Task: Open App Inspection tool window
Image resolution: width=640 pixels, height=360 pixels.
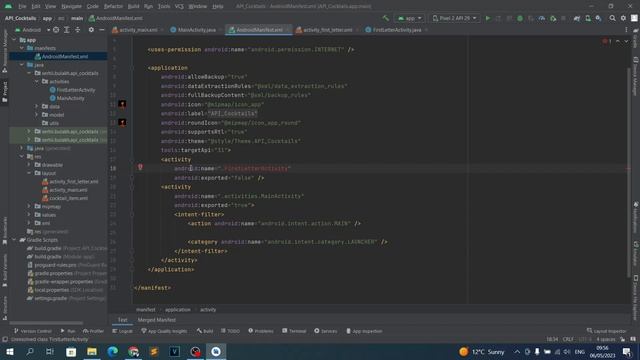Action: click(364, 331)
